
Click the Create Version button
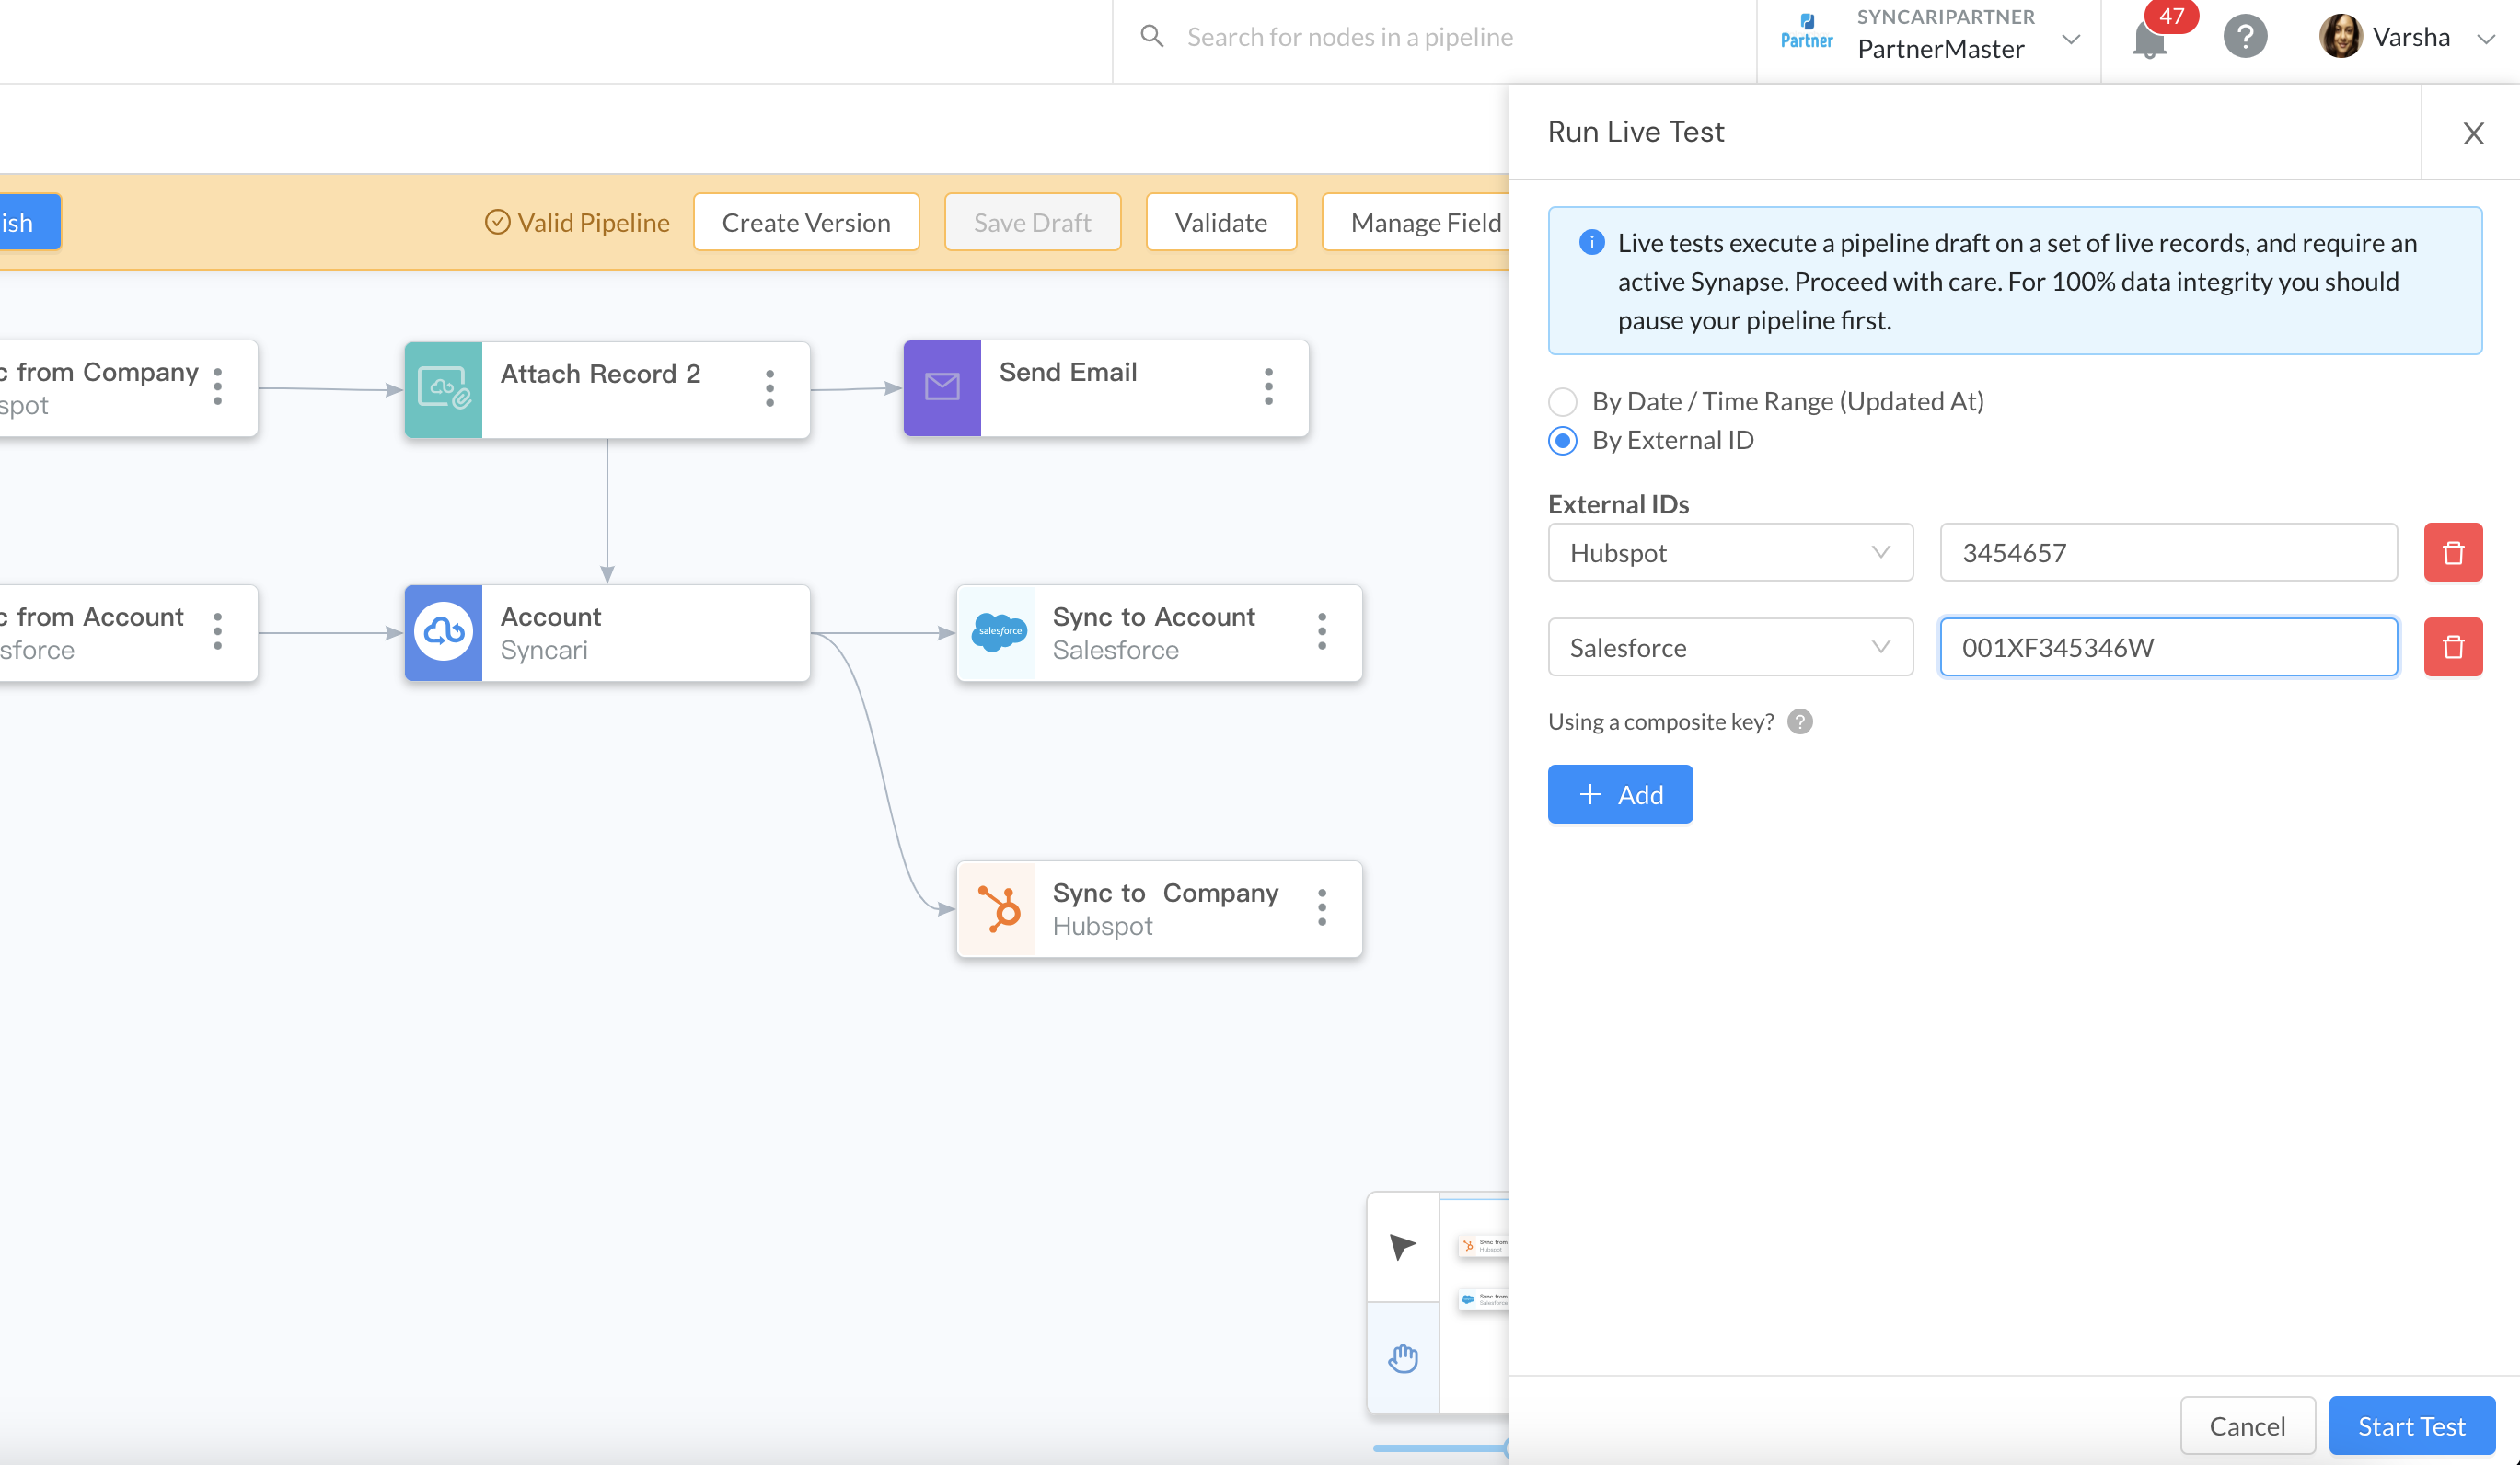pyautogui.click(x=806, y=222)
